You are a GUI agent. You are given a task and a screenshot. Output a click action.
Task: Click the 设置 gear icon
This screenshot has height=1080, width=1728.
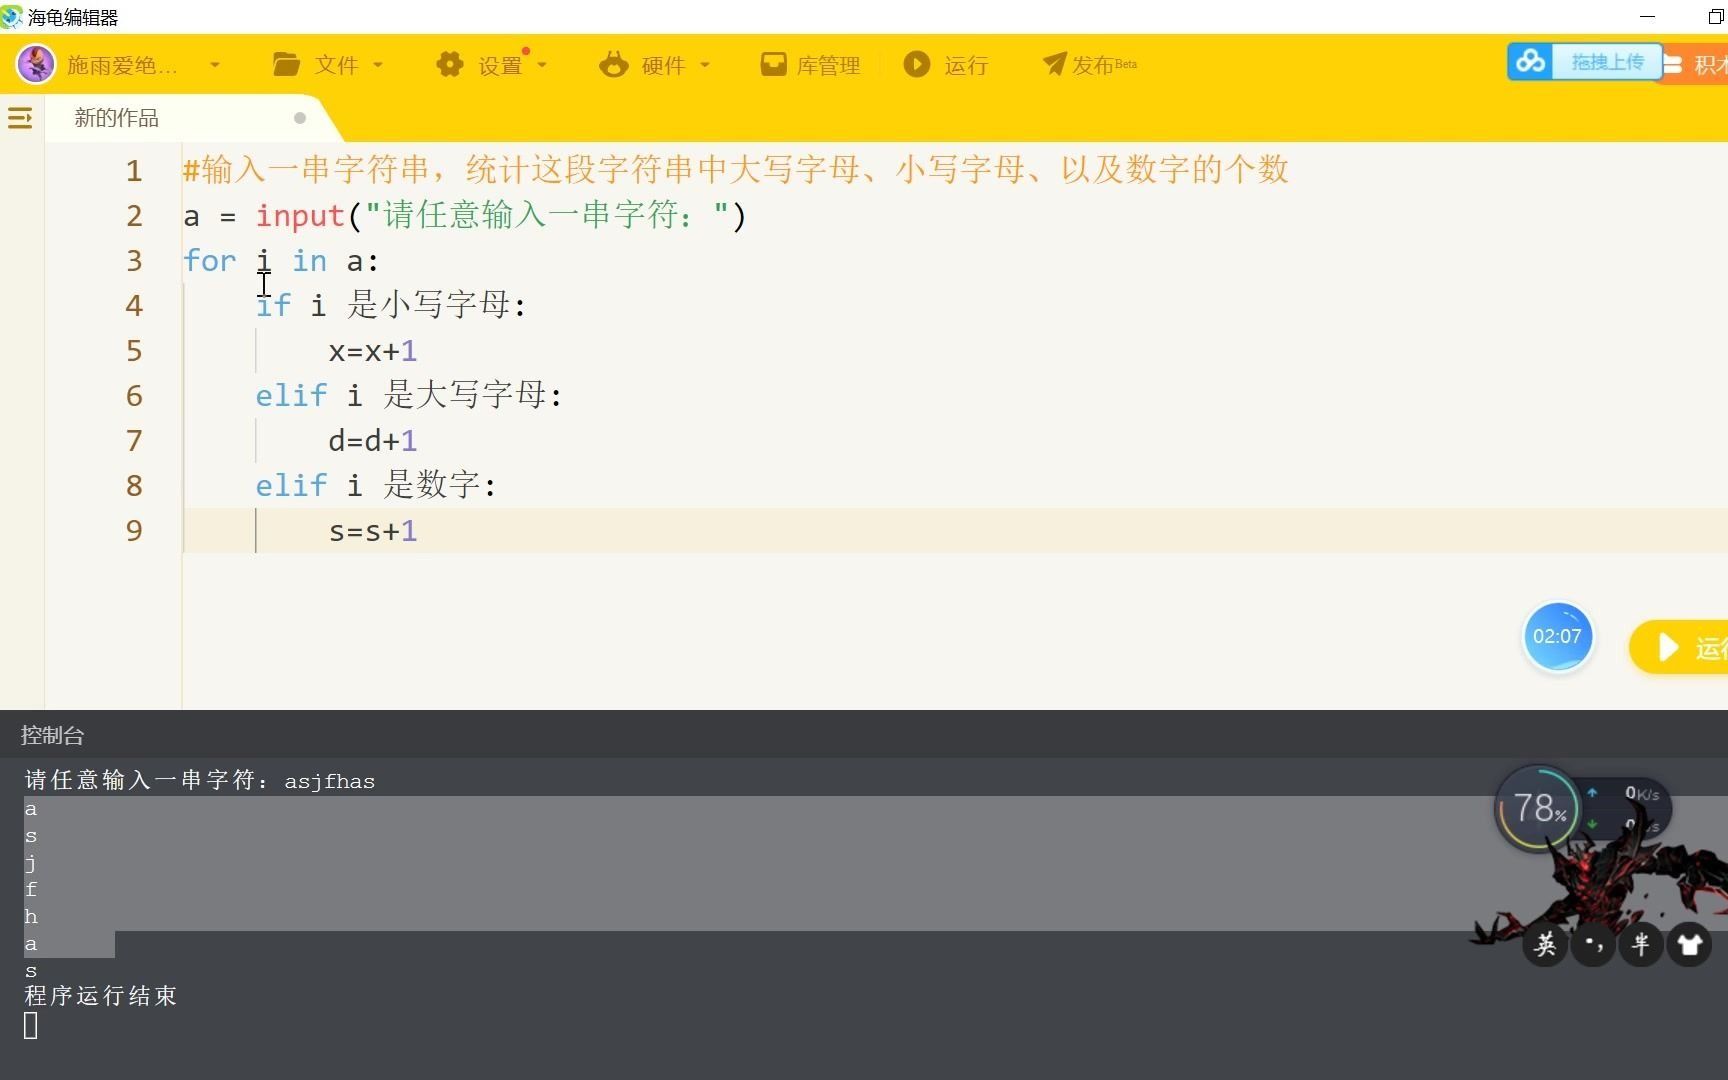[450, 65]
